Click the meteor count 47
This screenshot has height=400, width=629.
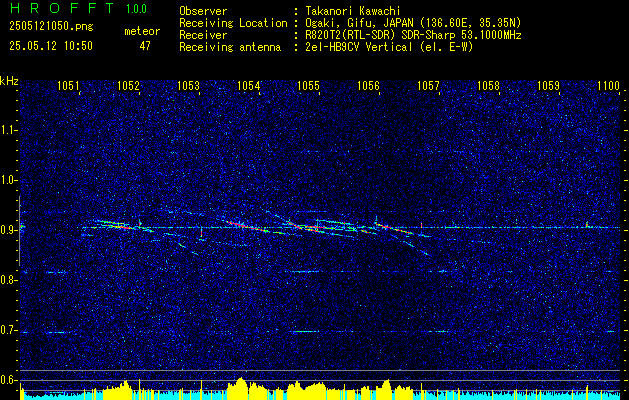[145, 46]
